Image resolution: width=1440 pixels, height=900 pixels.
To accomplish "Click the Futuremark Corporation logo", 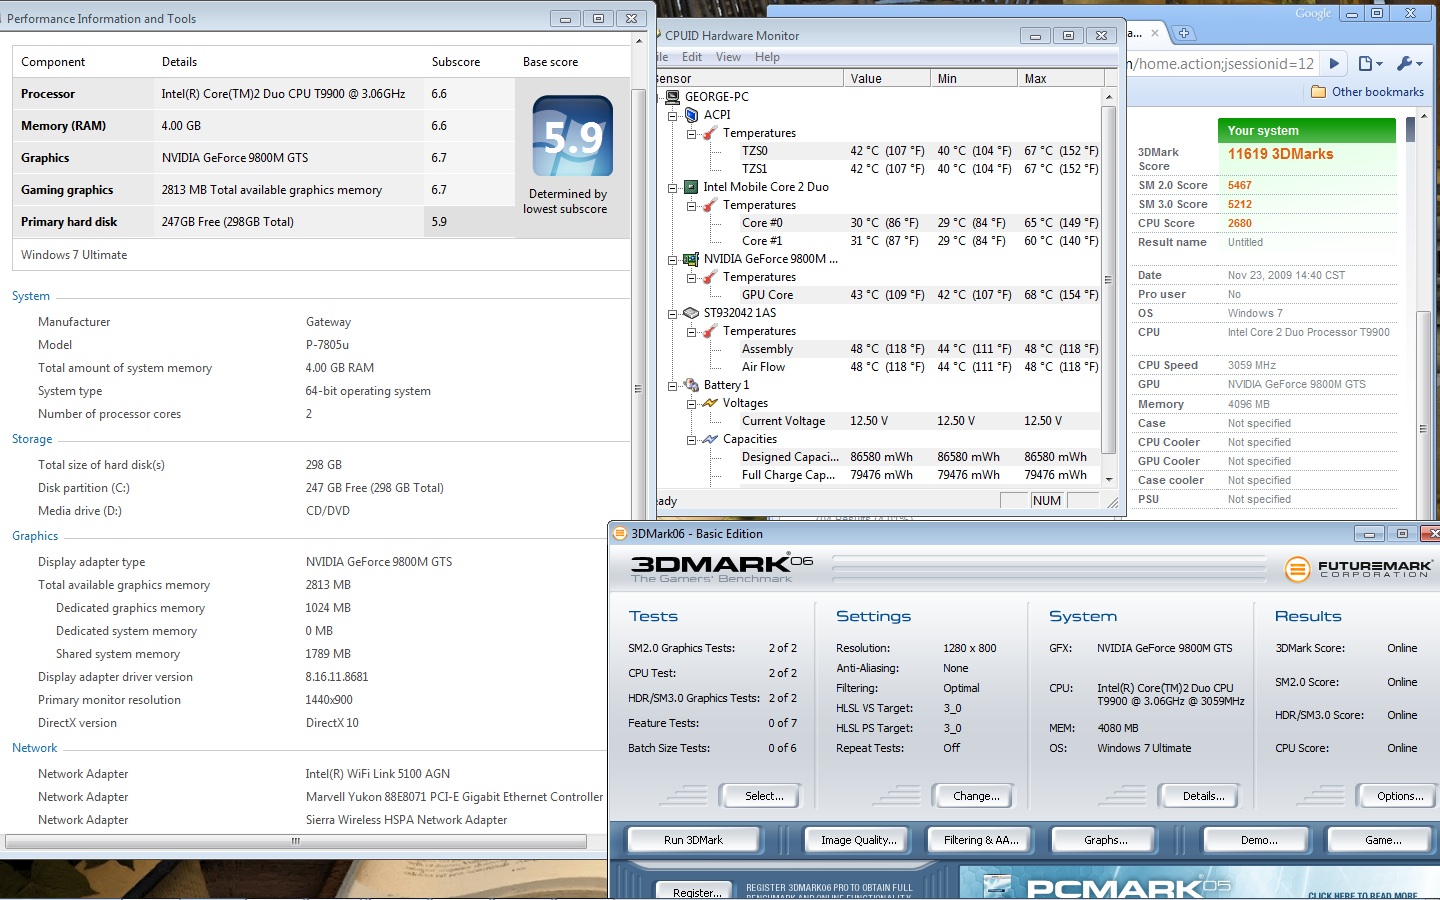I will pos(1359,569).
